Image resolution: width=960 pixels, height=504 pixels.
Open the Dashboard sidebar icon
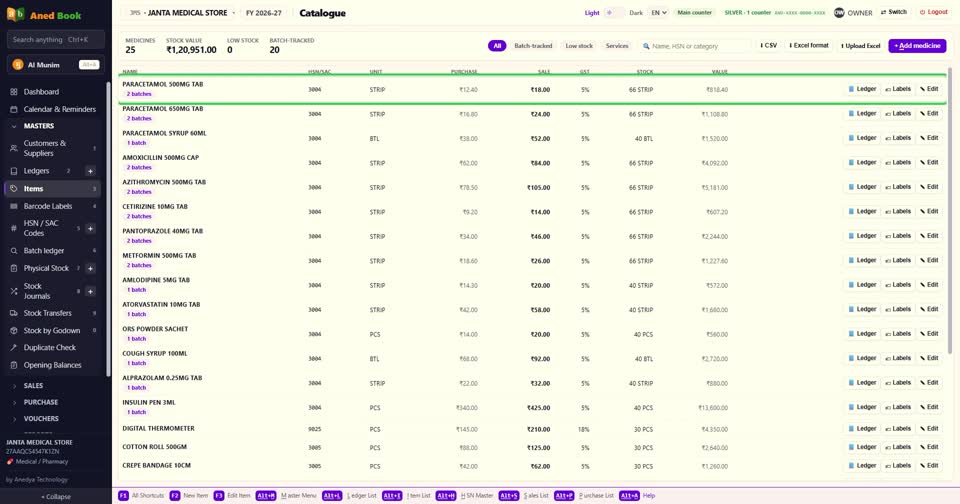[13, 92]
